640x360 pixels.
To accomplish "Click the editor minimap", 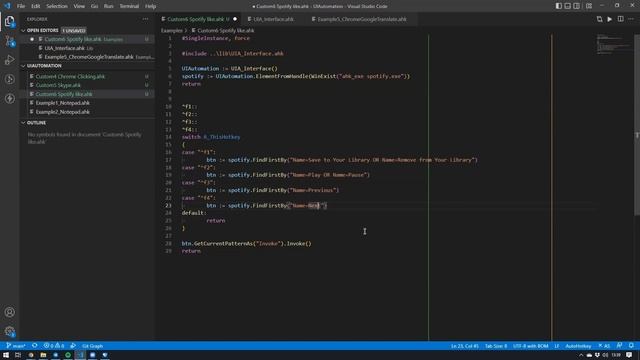I will tap(613, 44).
